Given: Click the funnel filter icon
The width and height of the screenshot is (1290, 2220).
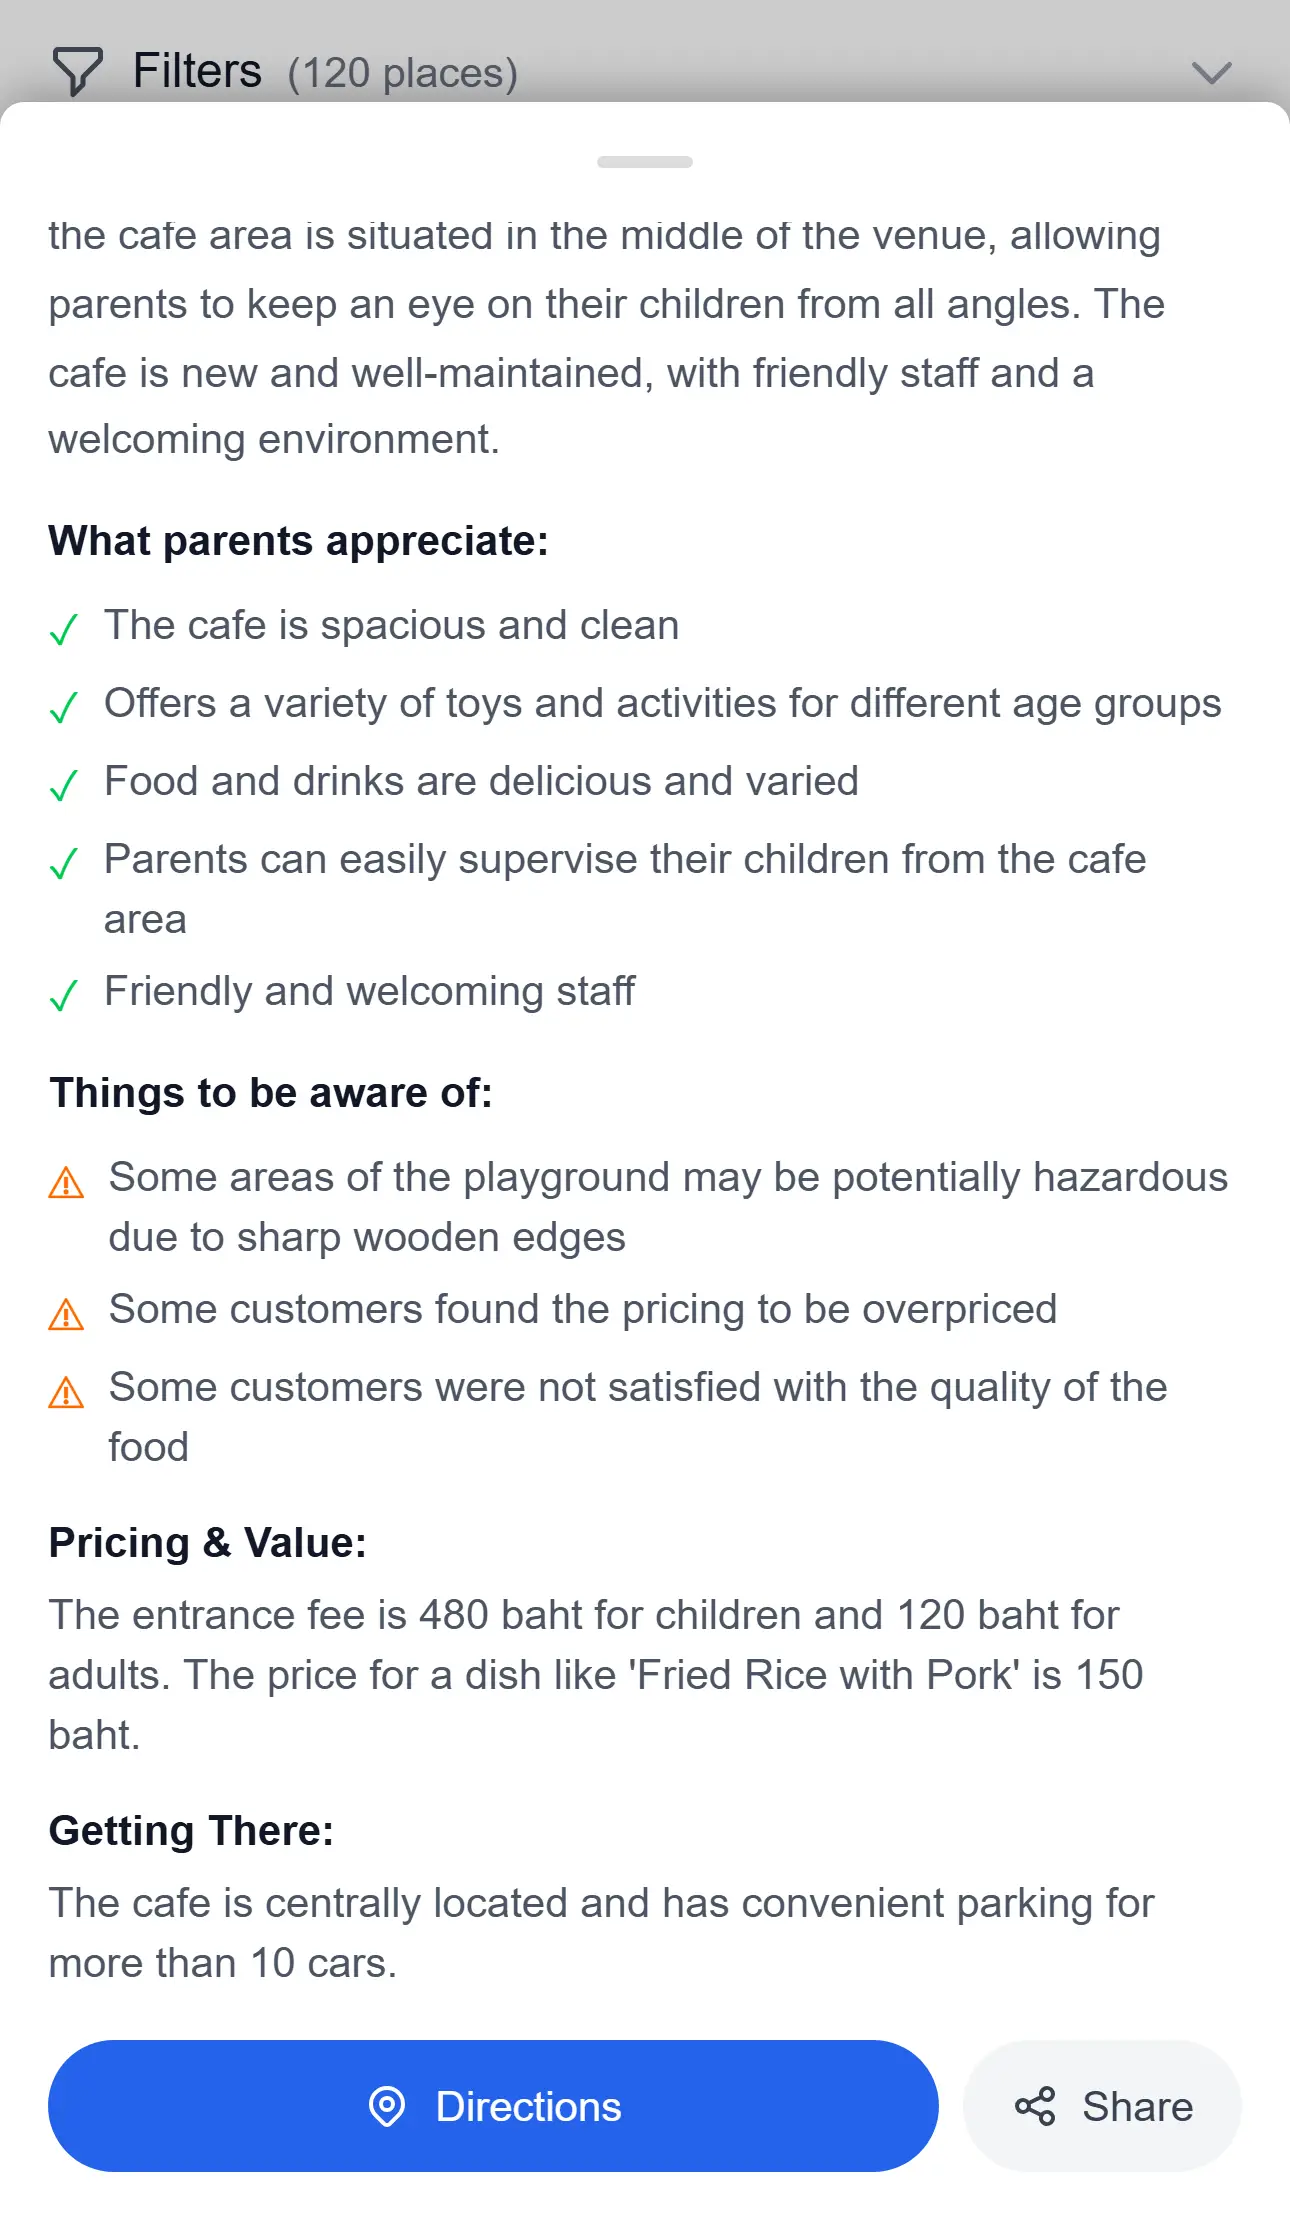Looking at the screenshot, I should click(x=77, y=71).
